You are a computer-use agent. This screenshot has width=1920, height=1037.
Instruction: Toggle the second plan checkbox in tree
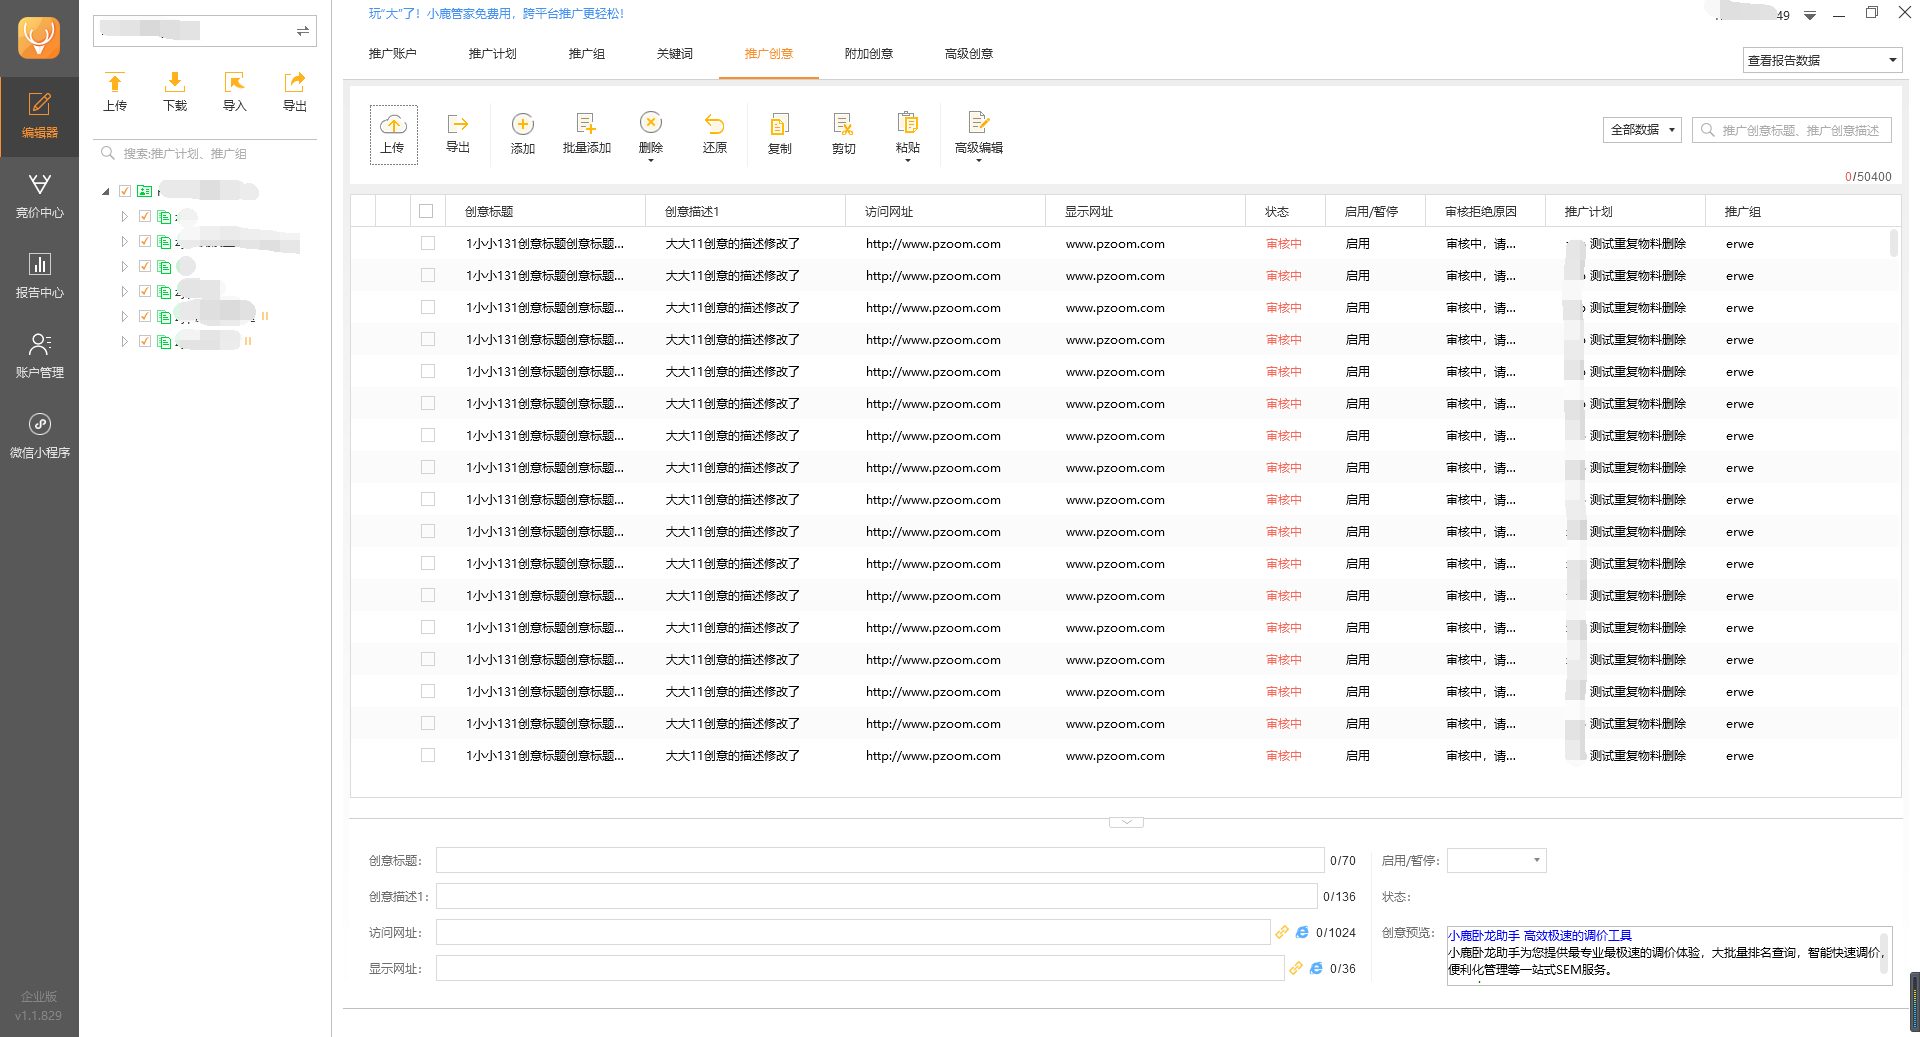click(x=145, y=241)
